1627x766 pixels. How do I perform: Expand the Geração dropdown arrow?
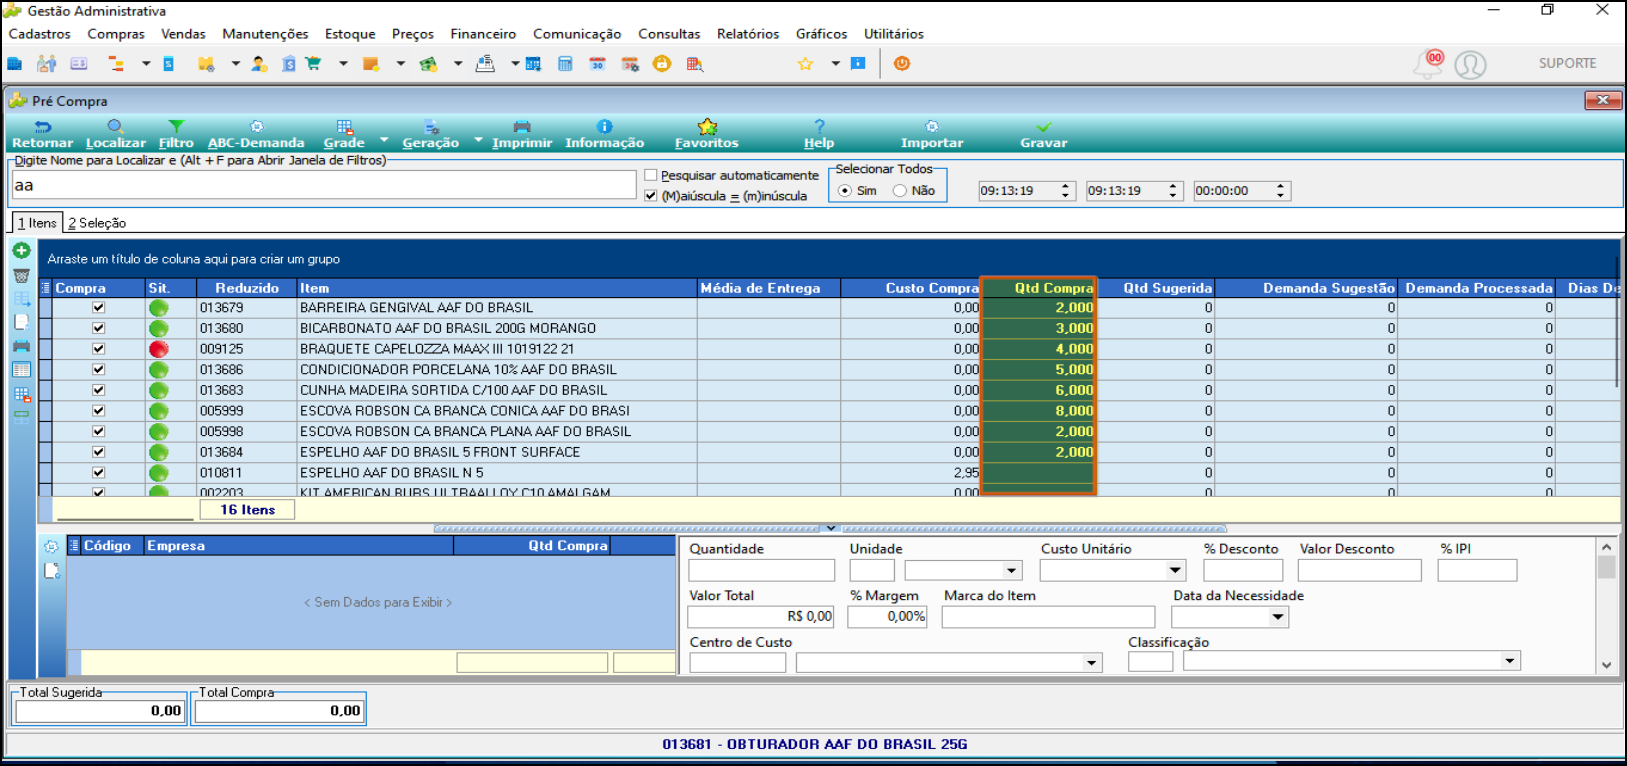click(x=478, y=140)
